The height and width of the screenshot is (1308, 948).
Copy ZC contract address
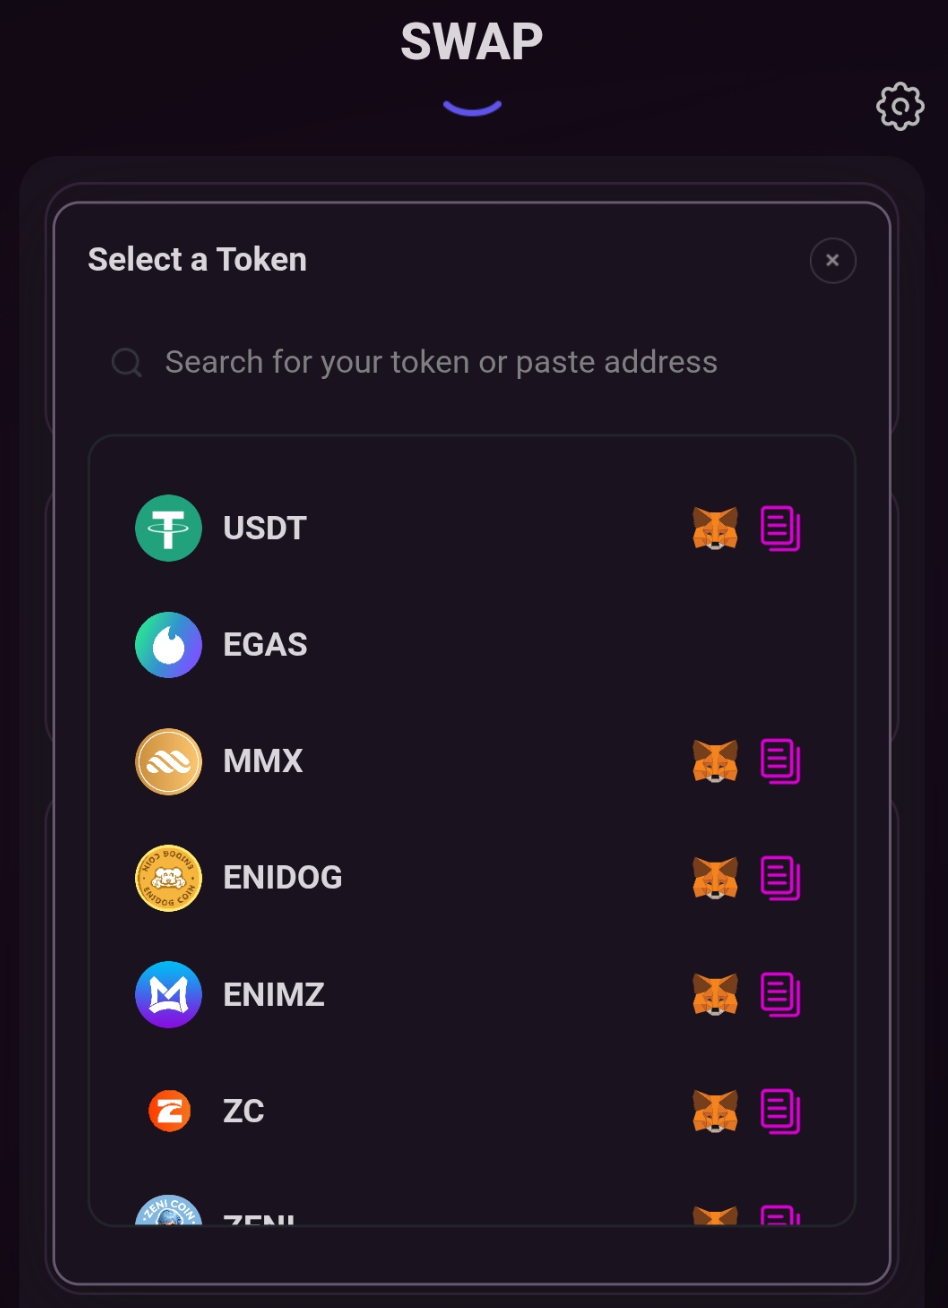[780, 1111]
